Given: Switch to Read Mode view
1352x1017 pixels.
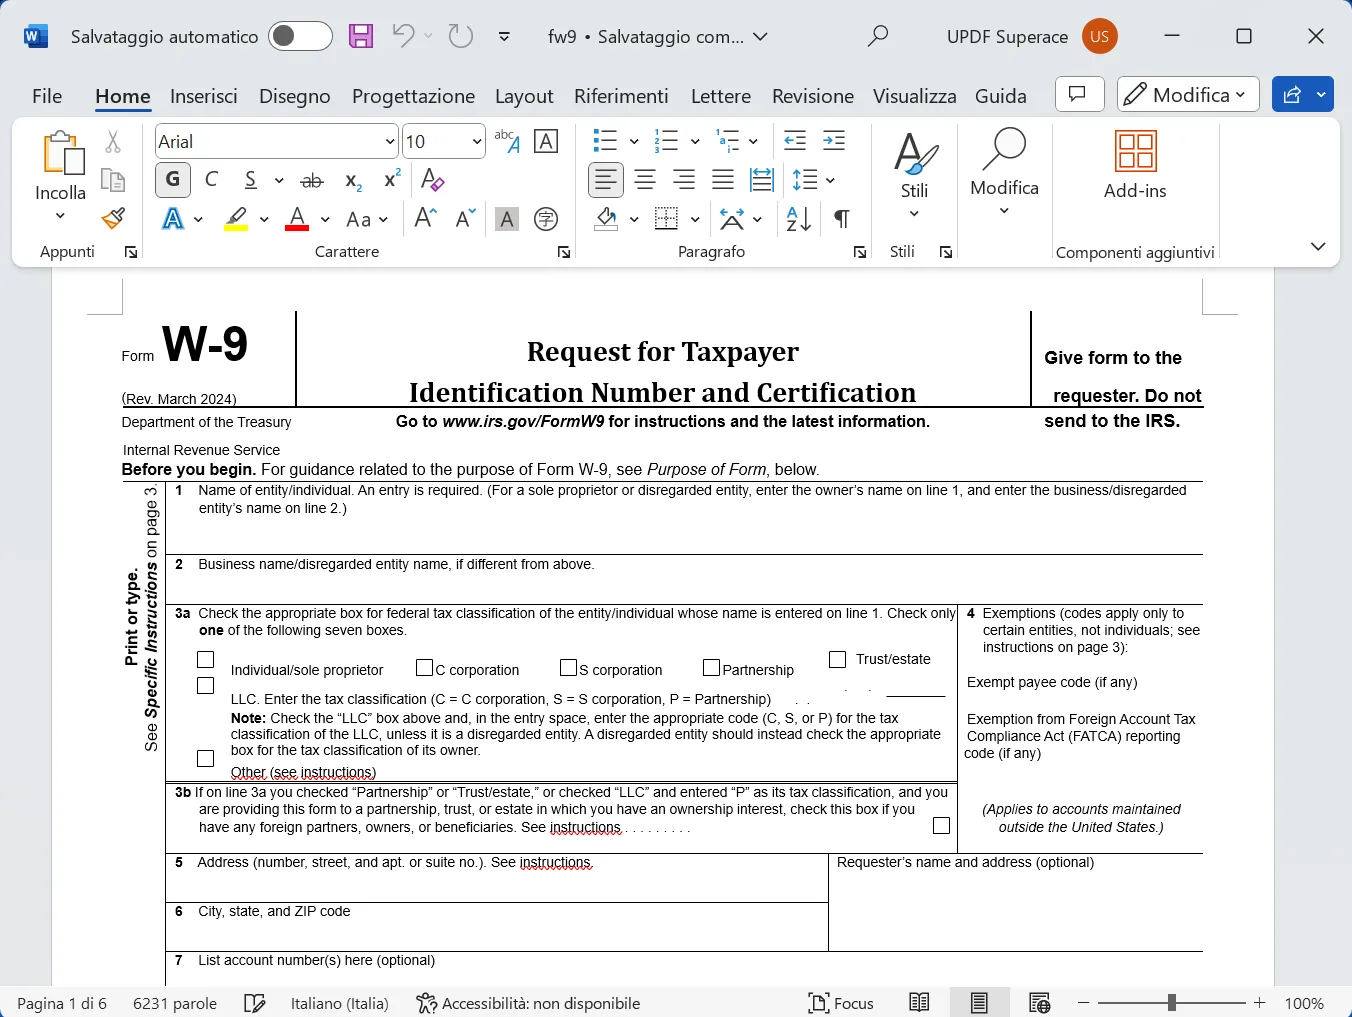Looking at the screenshot, I should coord(919,1003).
